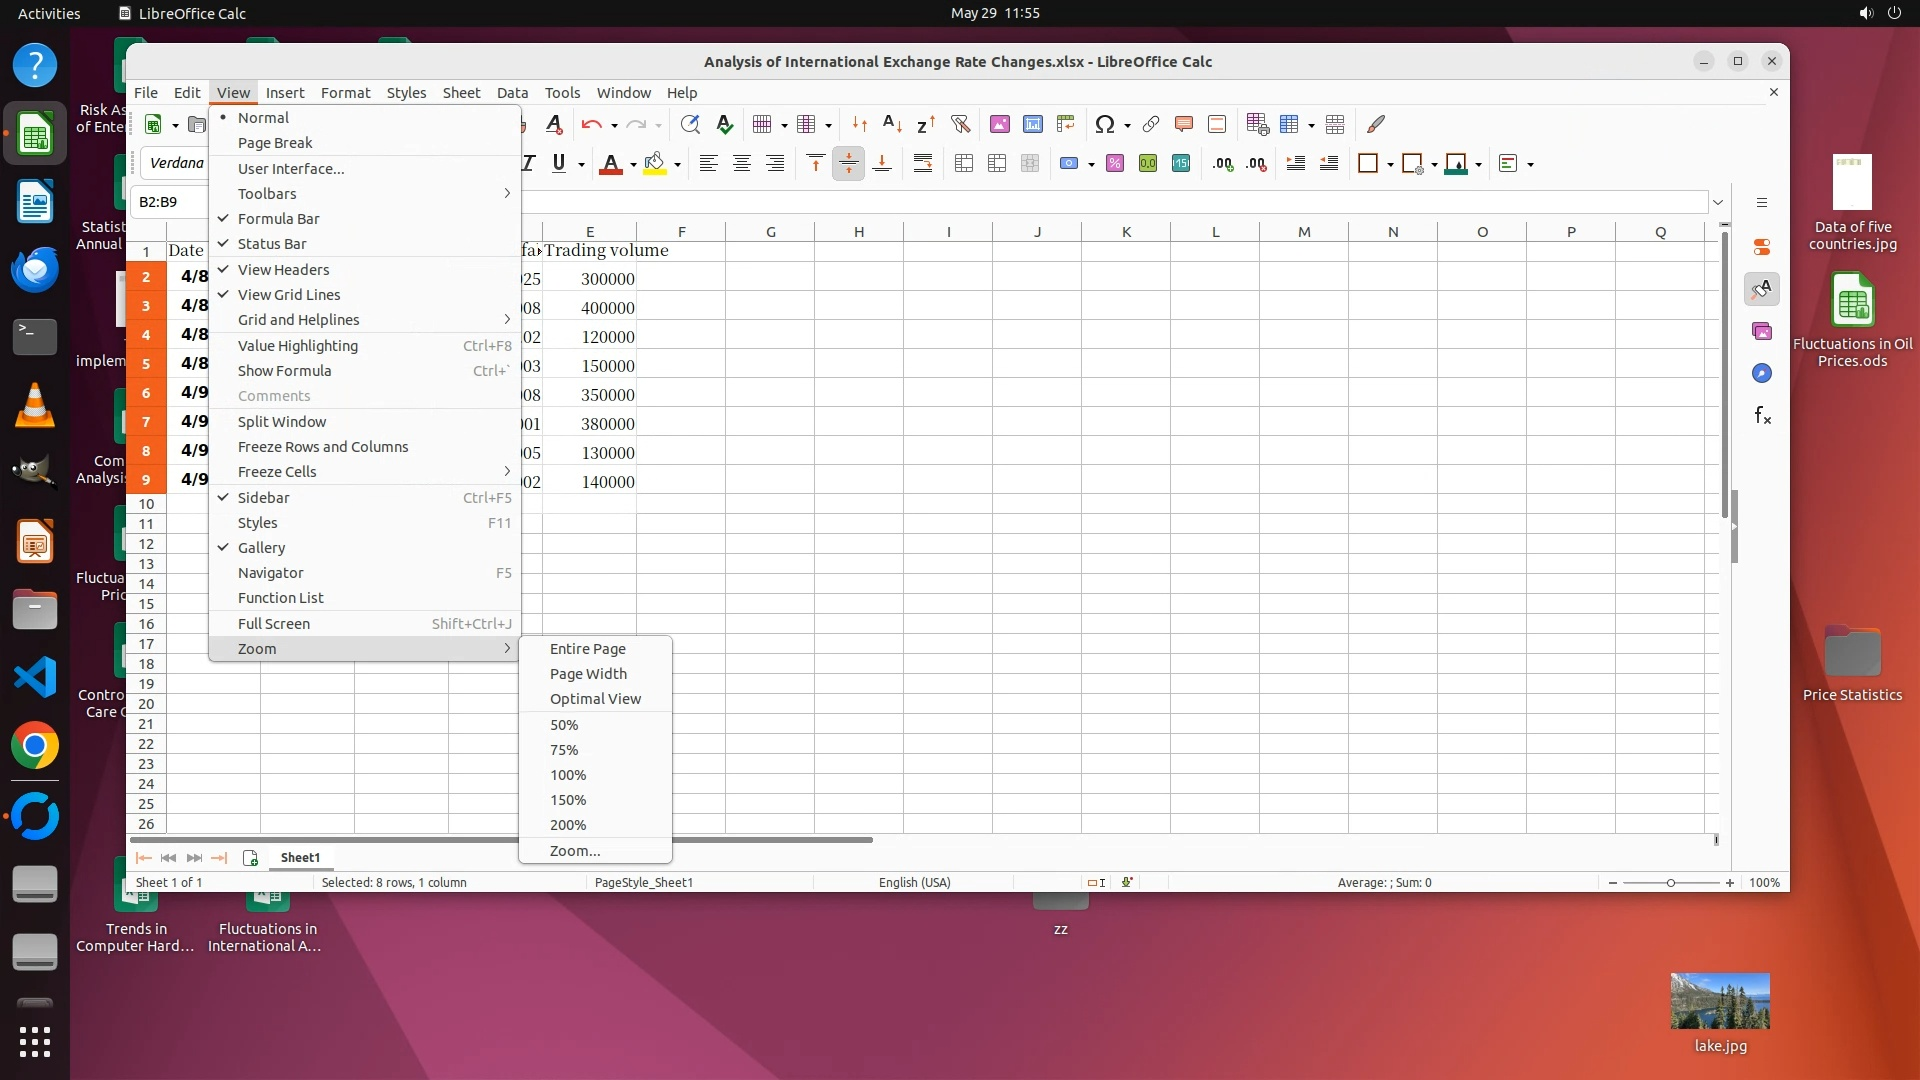Click the Underline formatting icon
The image size is (1920, 1080).
tap(559, 164)
